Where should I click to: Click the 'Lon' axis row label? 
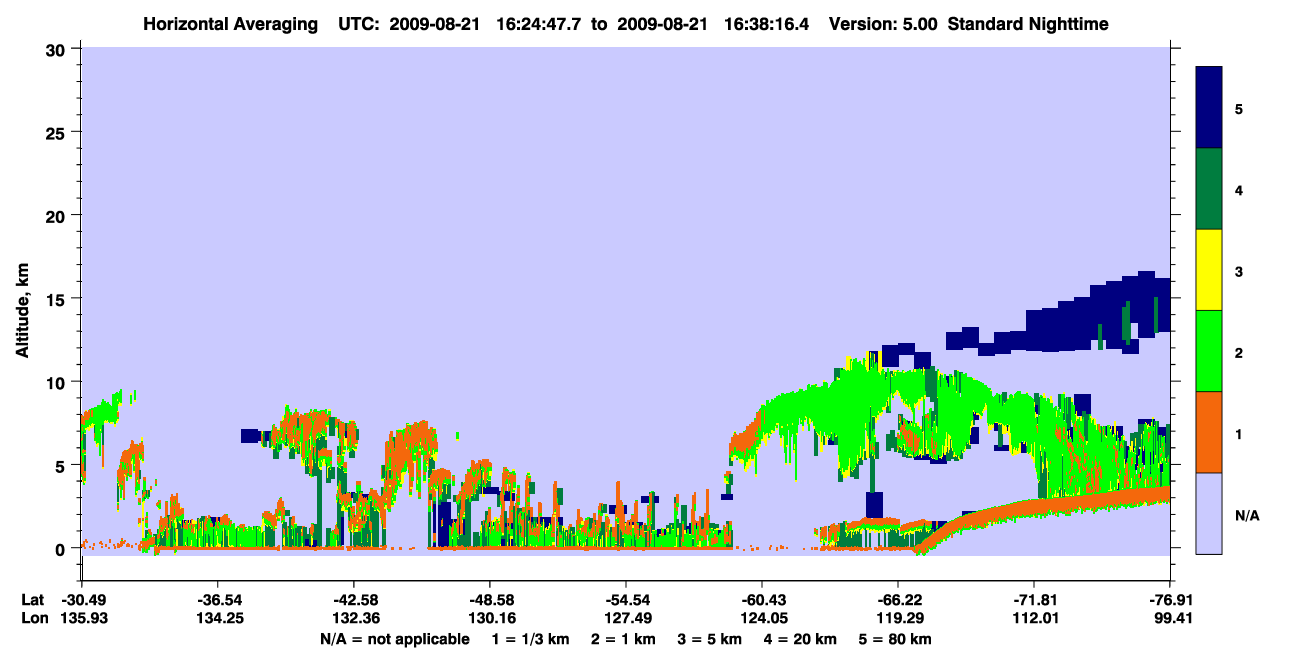[33, 618]
